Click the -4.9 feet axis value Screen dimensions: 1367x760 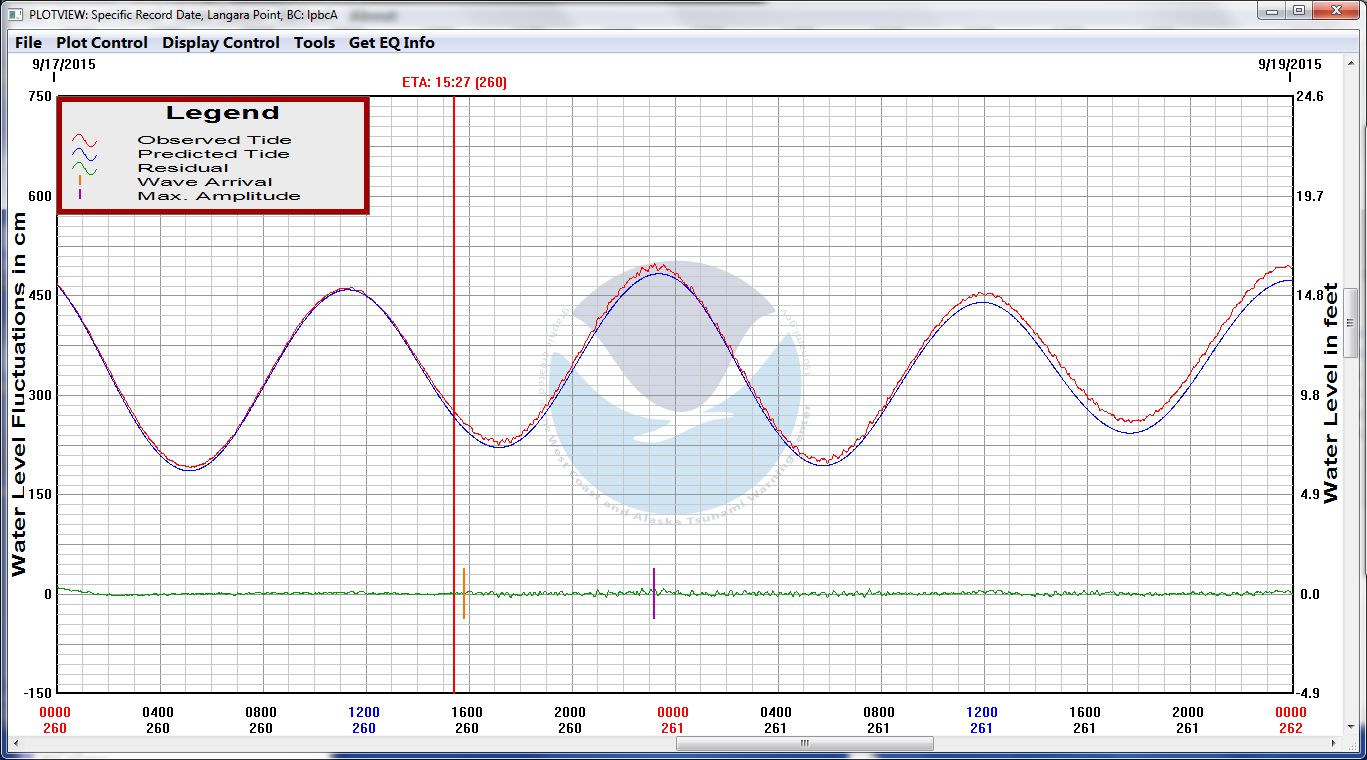[1309, 693]
